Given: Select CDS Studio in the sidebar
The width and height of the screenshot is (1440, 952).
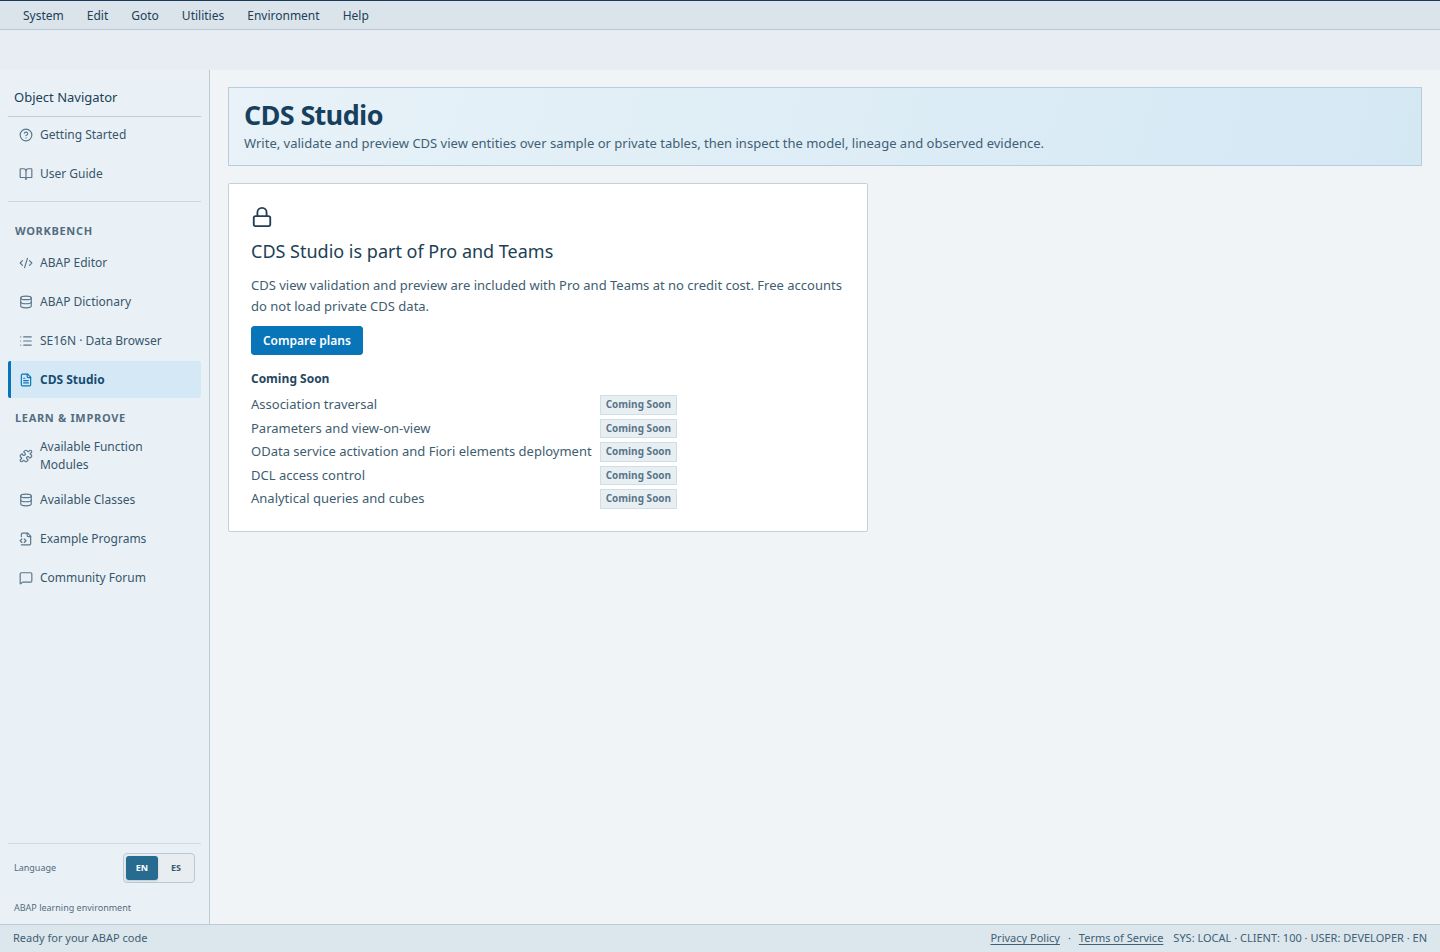Looking at the screenshot, I should point(105,380).
